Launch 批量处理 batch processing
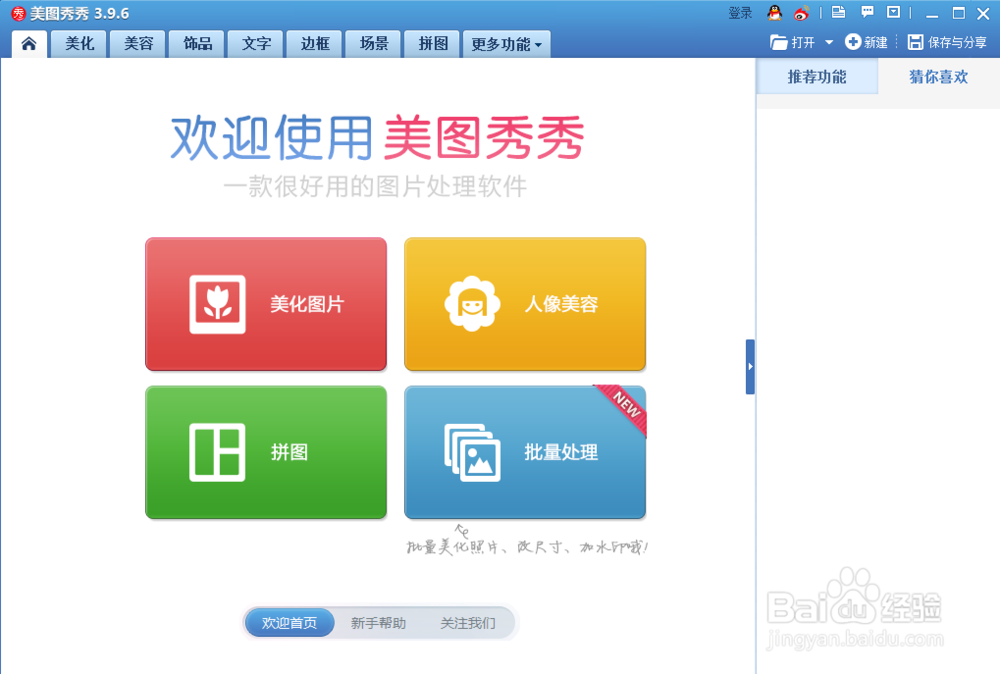1000x674 pixels. [x=524, y=452]
